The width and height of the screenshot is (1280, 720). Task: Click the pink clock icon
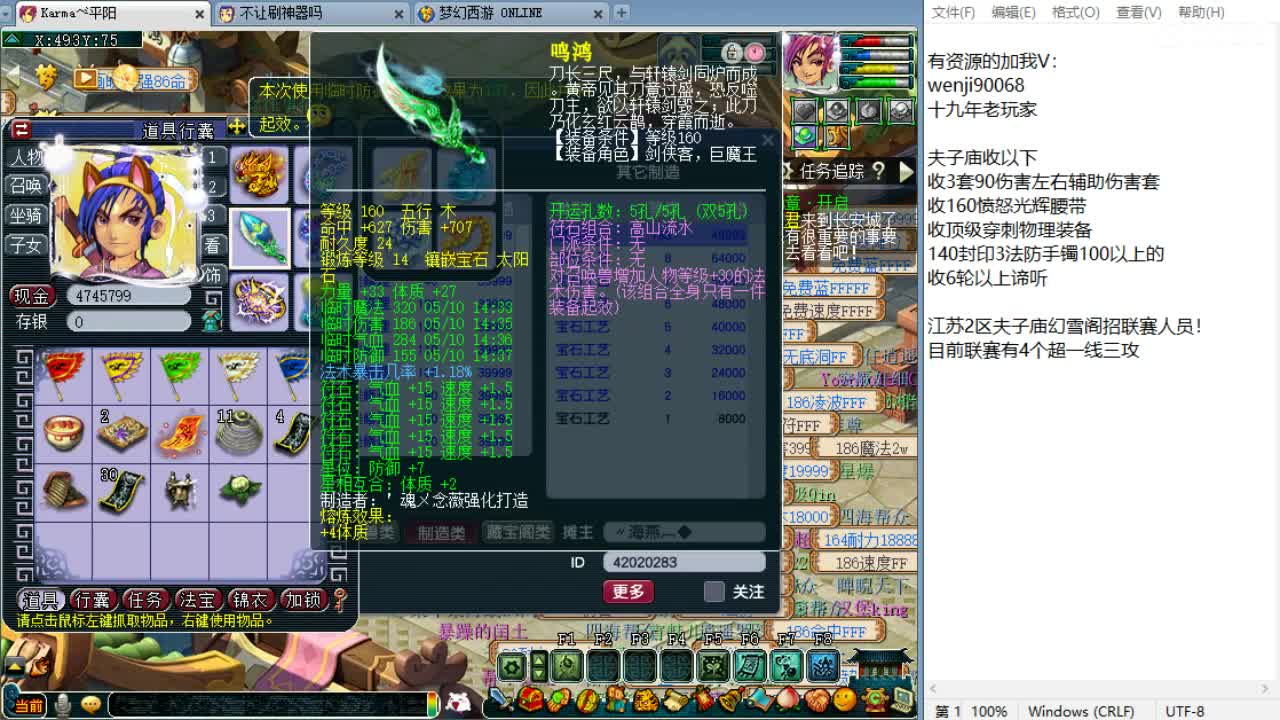point(756,52)
